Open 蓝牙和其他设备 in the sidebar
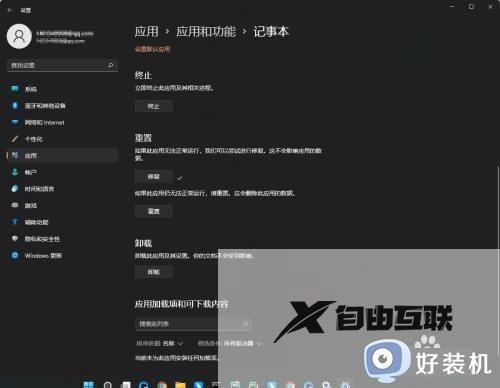The width and height of the screenshot is (500, 388). 62,106
